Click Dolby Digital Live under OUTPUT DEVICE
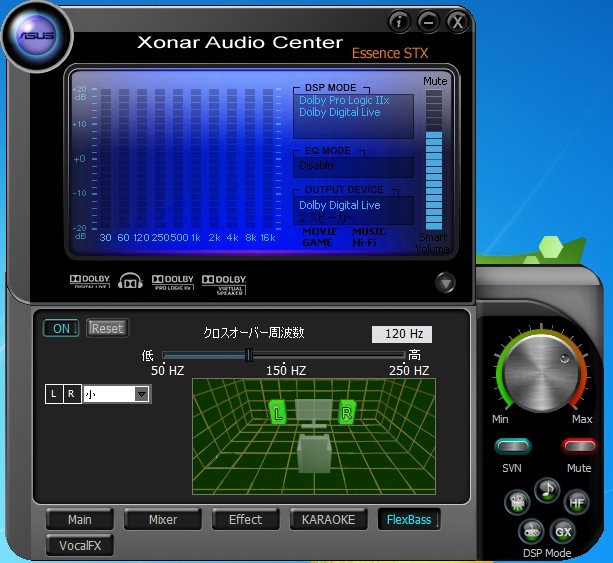 [340, 205]
